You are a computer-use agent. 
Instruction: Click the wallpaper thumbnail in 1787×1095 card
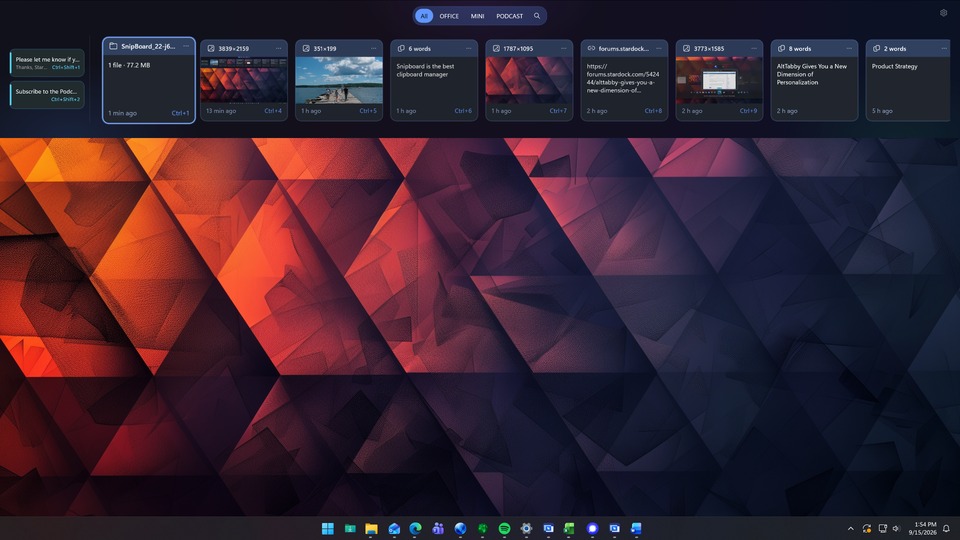coord(529,80)
